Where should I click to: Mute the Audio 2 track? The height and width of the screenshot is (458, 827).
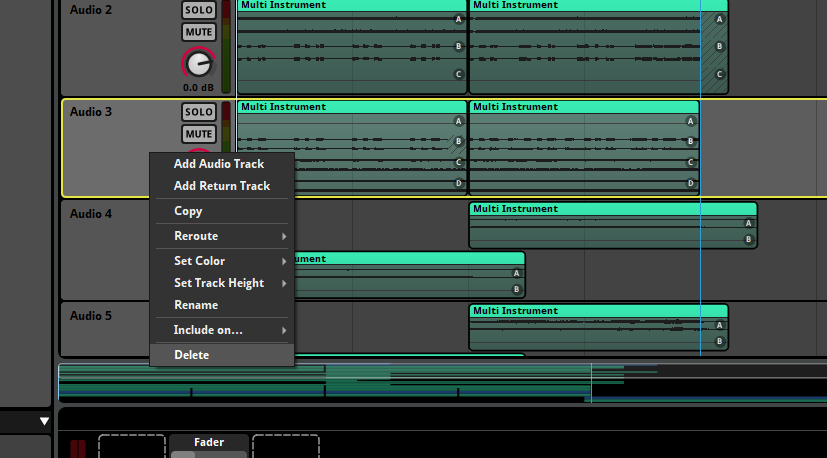click(199, 32)
